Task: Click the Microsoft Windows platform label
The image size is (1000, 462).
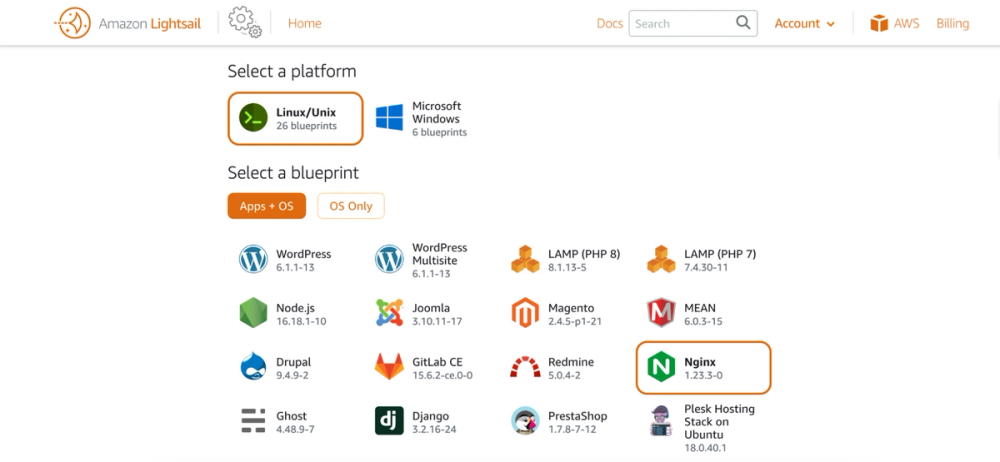Action: [436, 112]
